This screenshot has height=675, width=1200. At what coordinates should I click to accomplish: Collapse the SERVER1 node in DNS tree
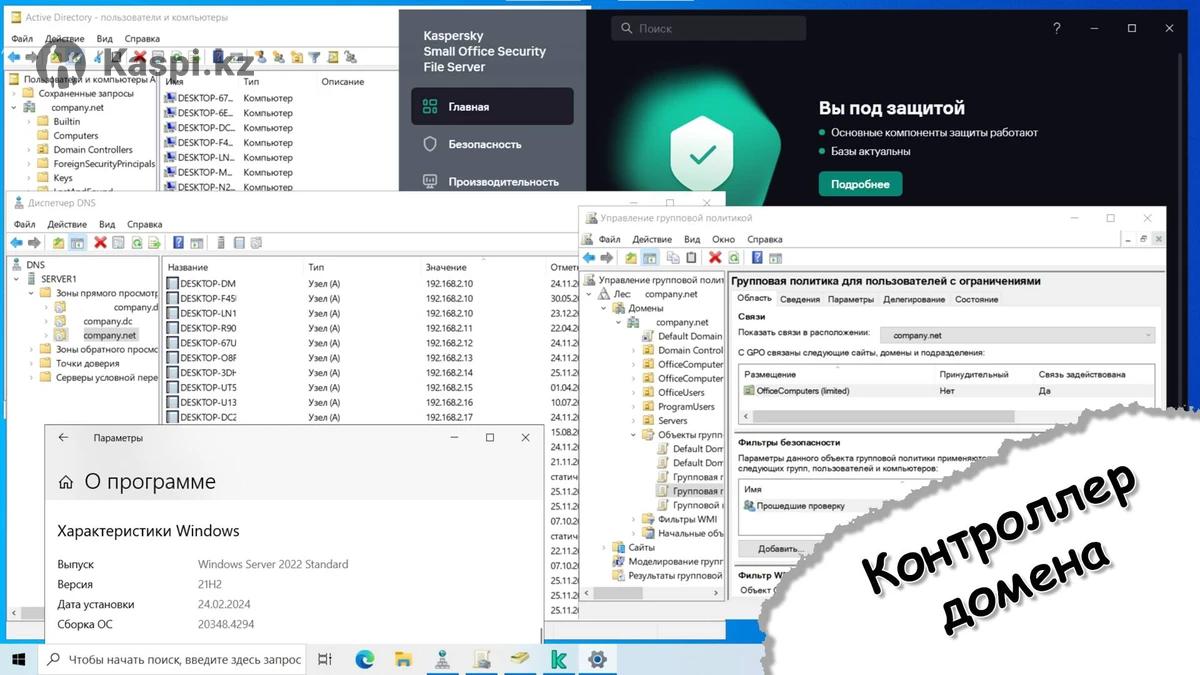click(x=17, y=279)
